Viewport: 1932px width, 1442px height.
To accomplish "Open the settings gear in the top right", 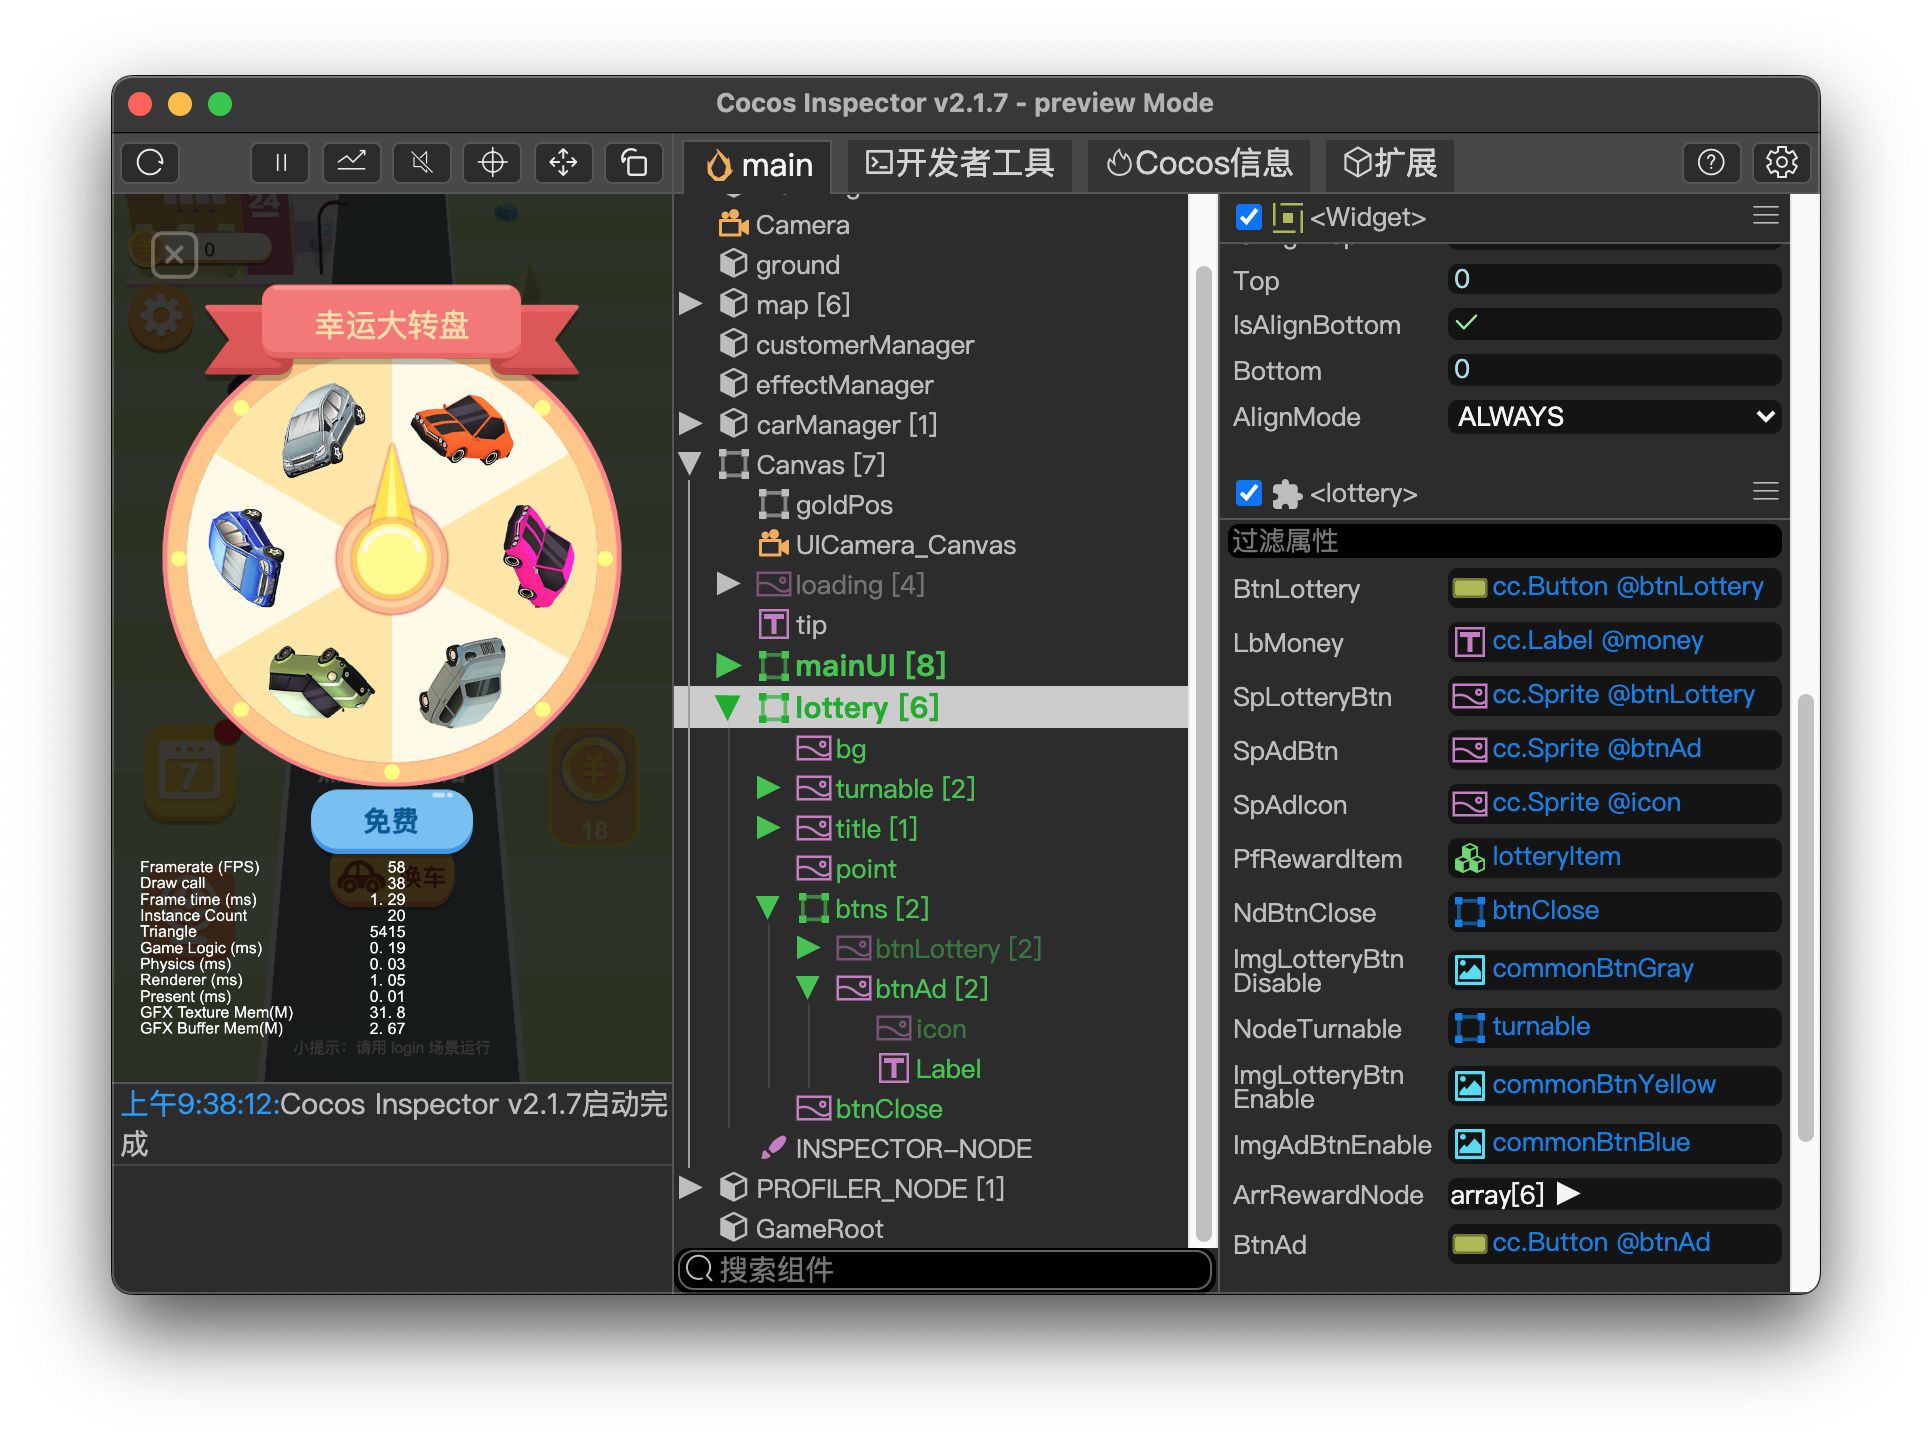I will click(x=1781, y=163).
